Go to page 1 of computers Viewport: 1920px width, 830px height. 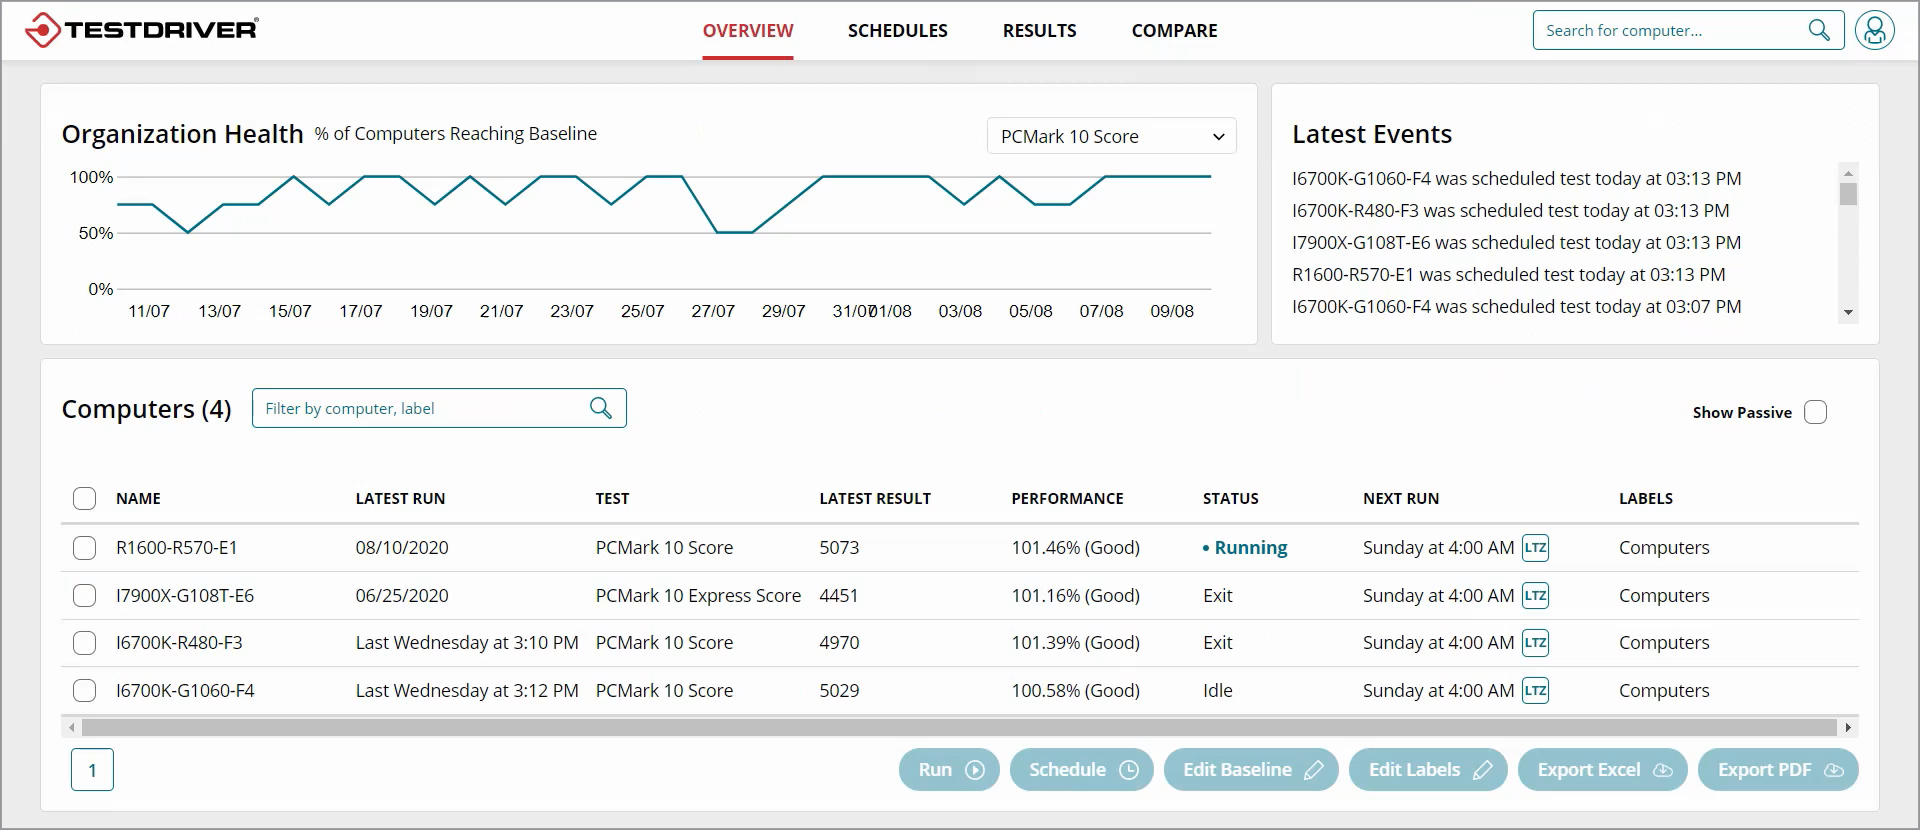[92, 770]
